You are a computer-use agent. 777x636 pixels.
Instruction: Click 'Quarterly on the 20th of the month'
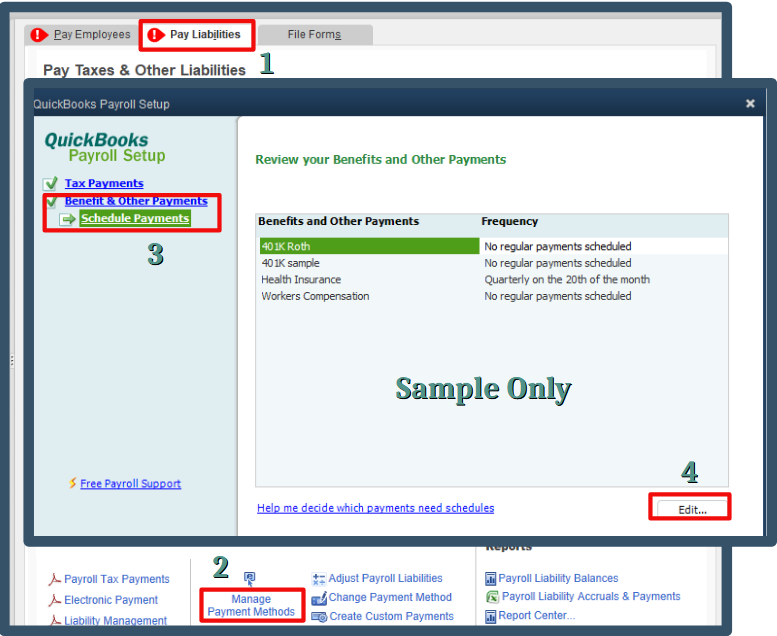point(567,279)
